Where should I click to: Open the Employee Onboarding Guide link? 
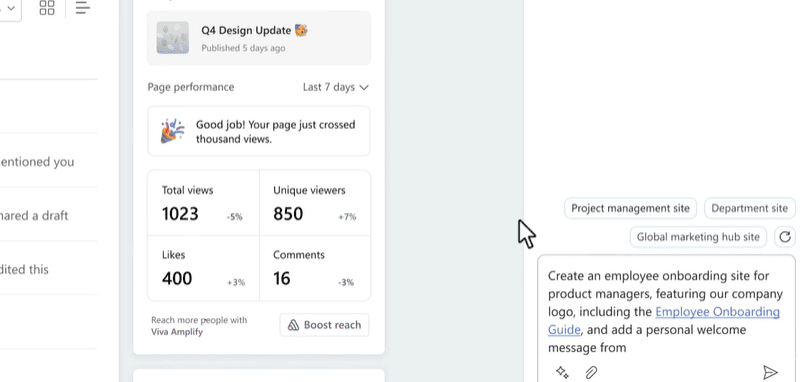(664, 321)
